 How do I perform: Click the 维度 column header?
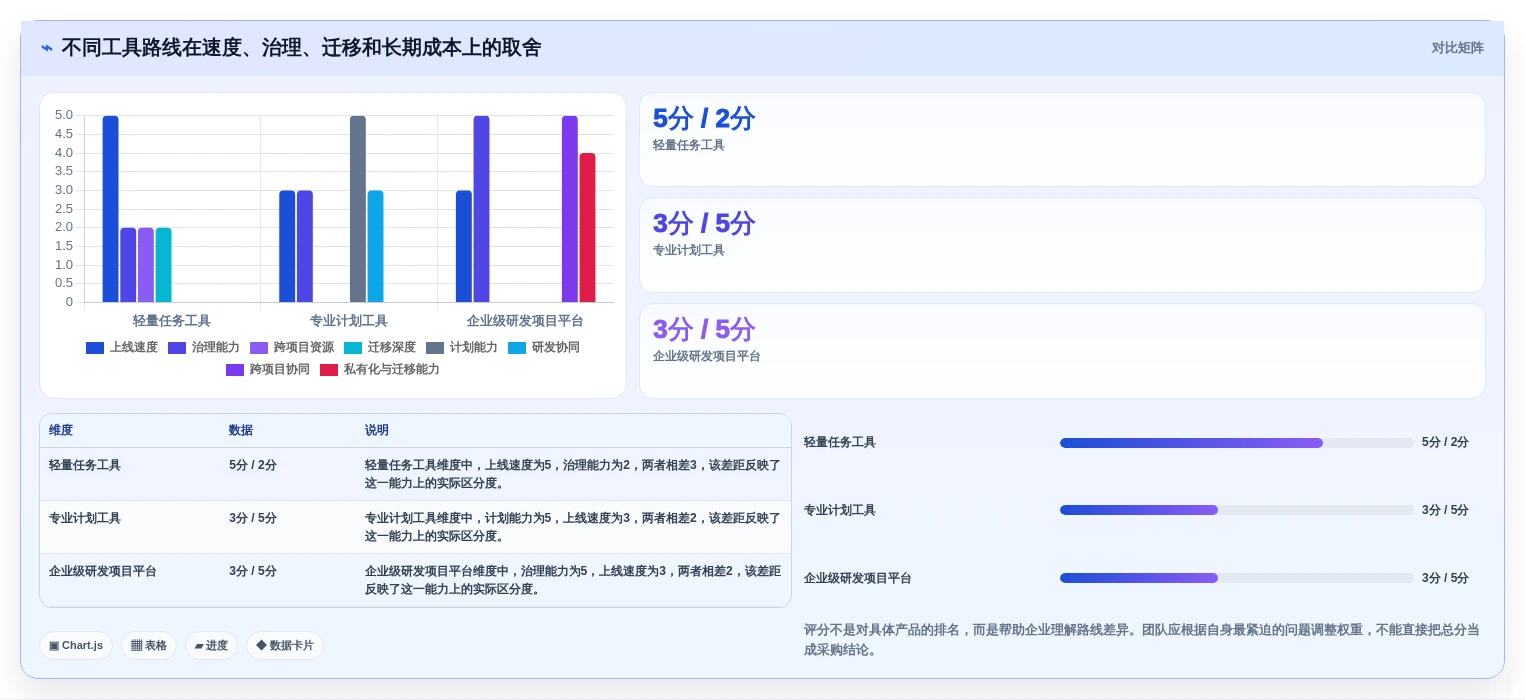(x=61, y=431)
